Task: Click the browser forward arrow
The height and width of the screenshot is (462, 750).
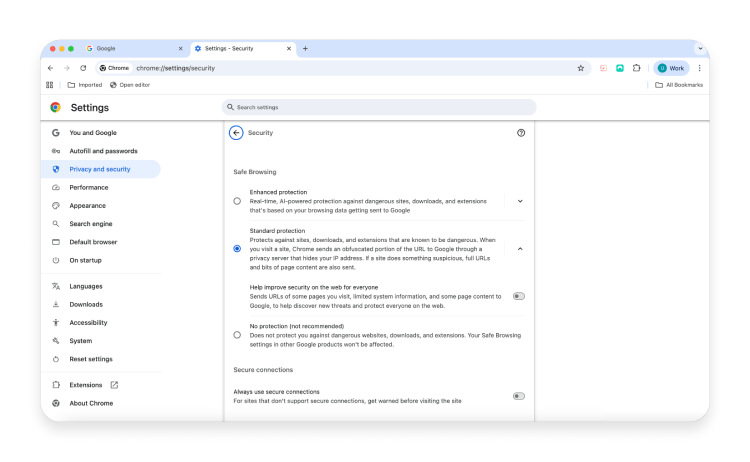Action: tap(67, 68)
